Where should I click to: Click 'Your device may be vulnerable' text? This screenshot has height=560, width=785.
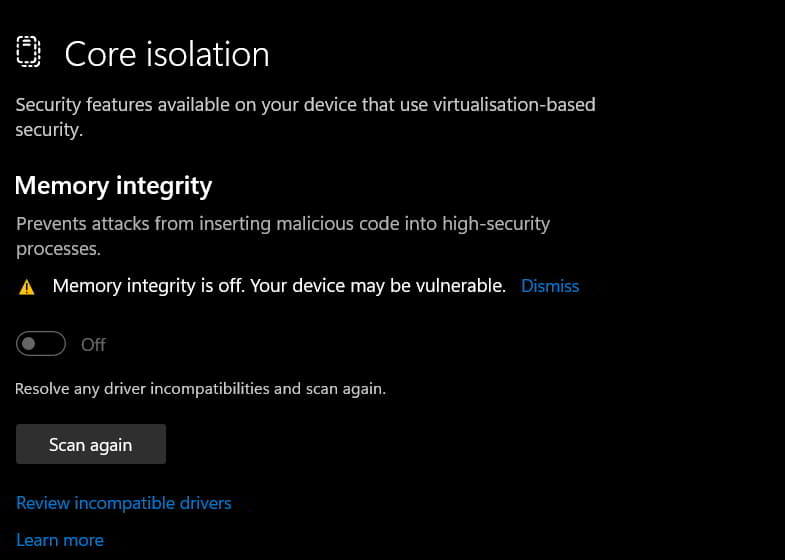[378, 286]
